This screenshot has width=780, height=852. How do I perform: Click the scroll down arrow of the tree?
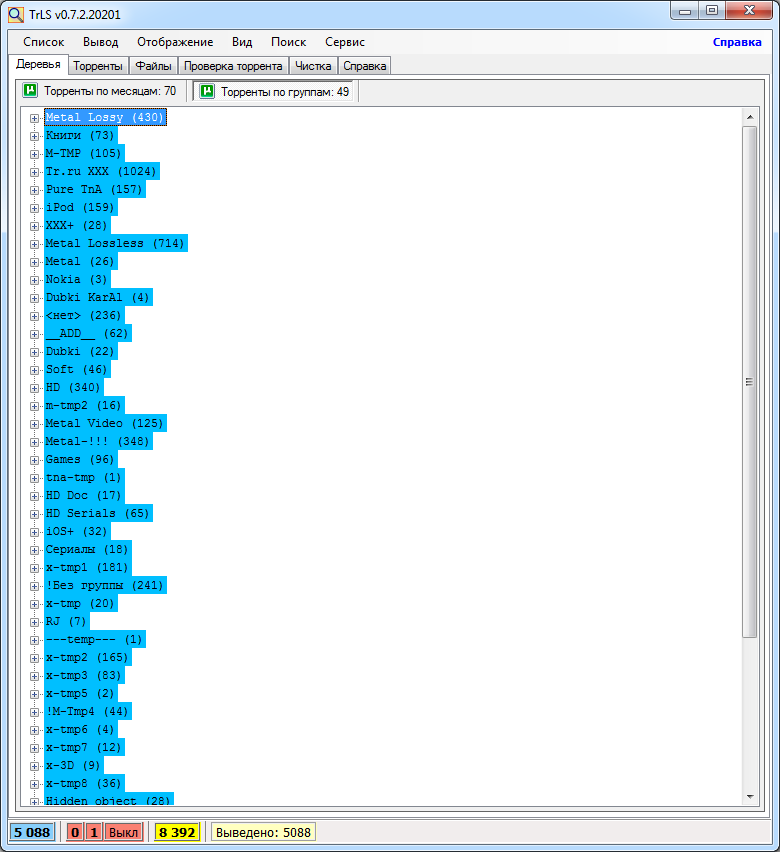pos(750,797)
